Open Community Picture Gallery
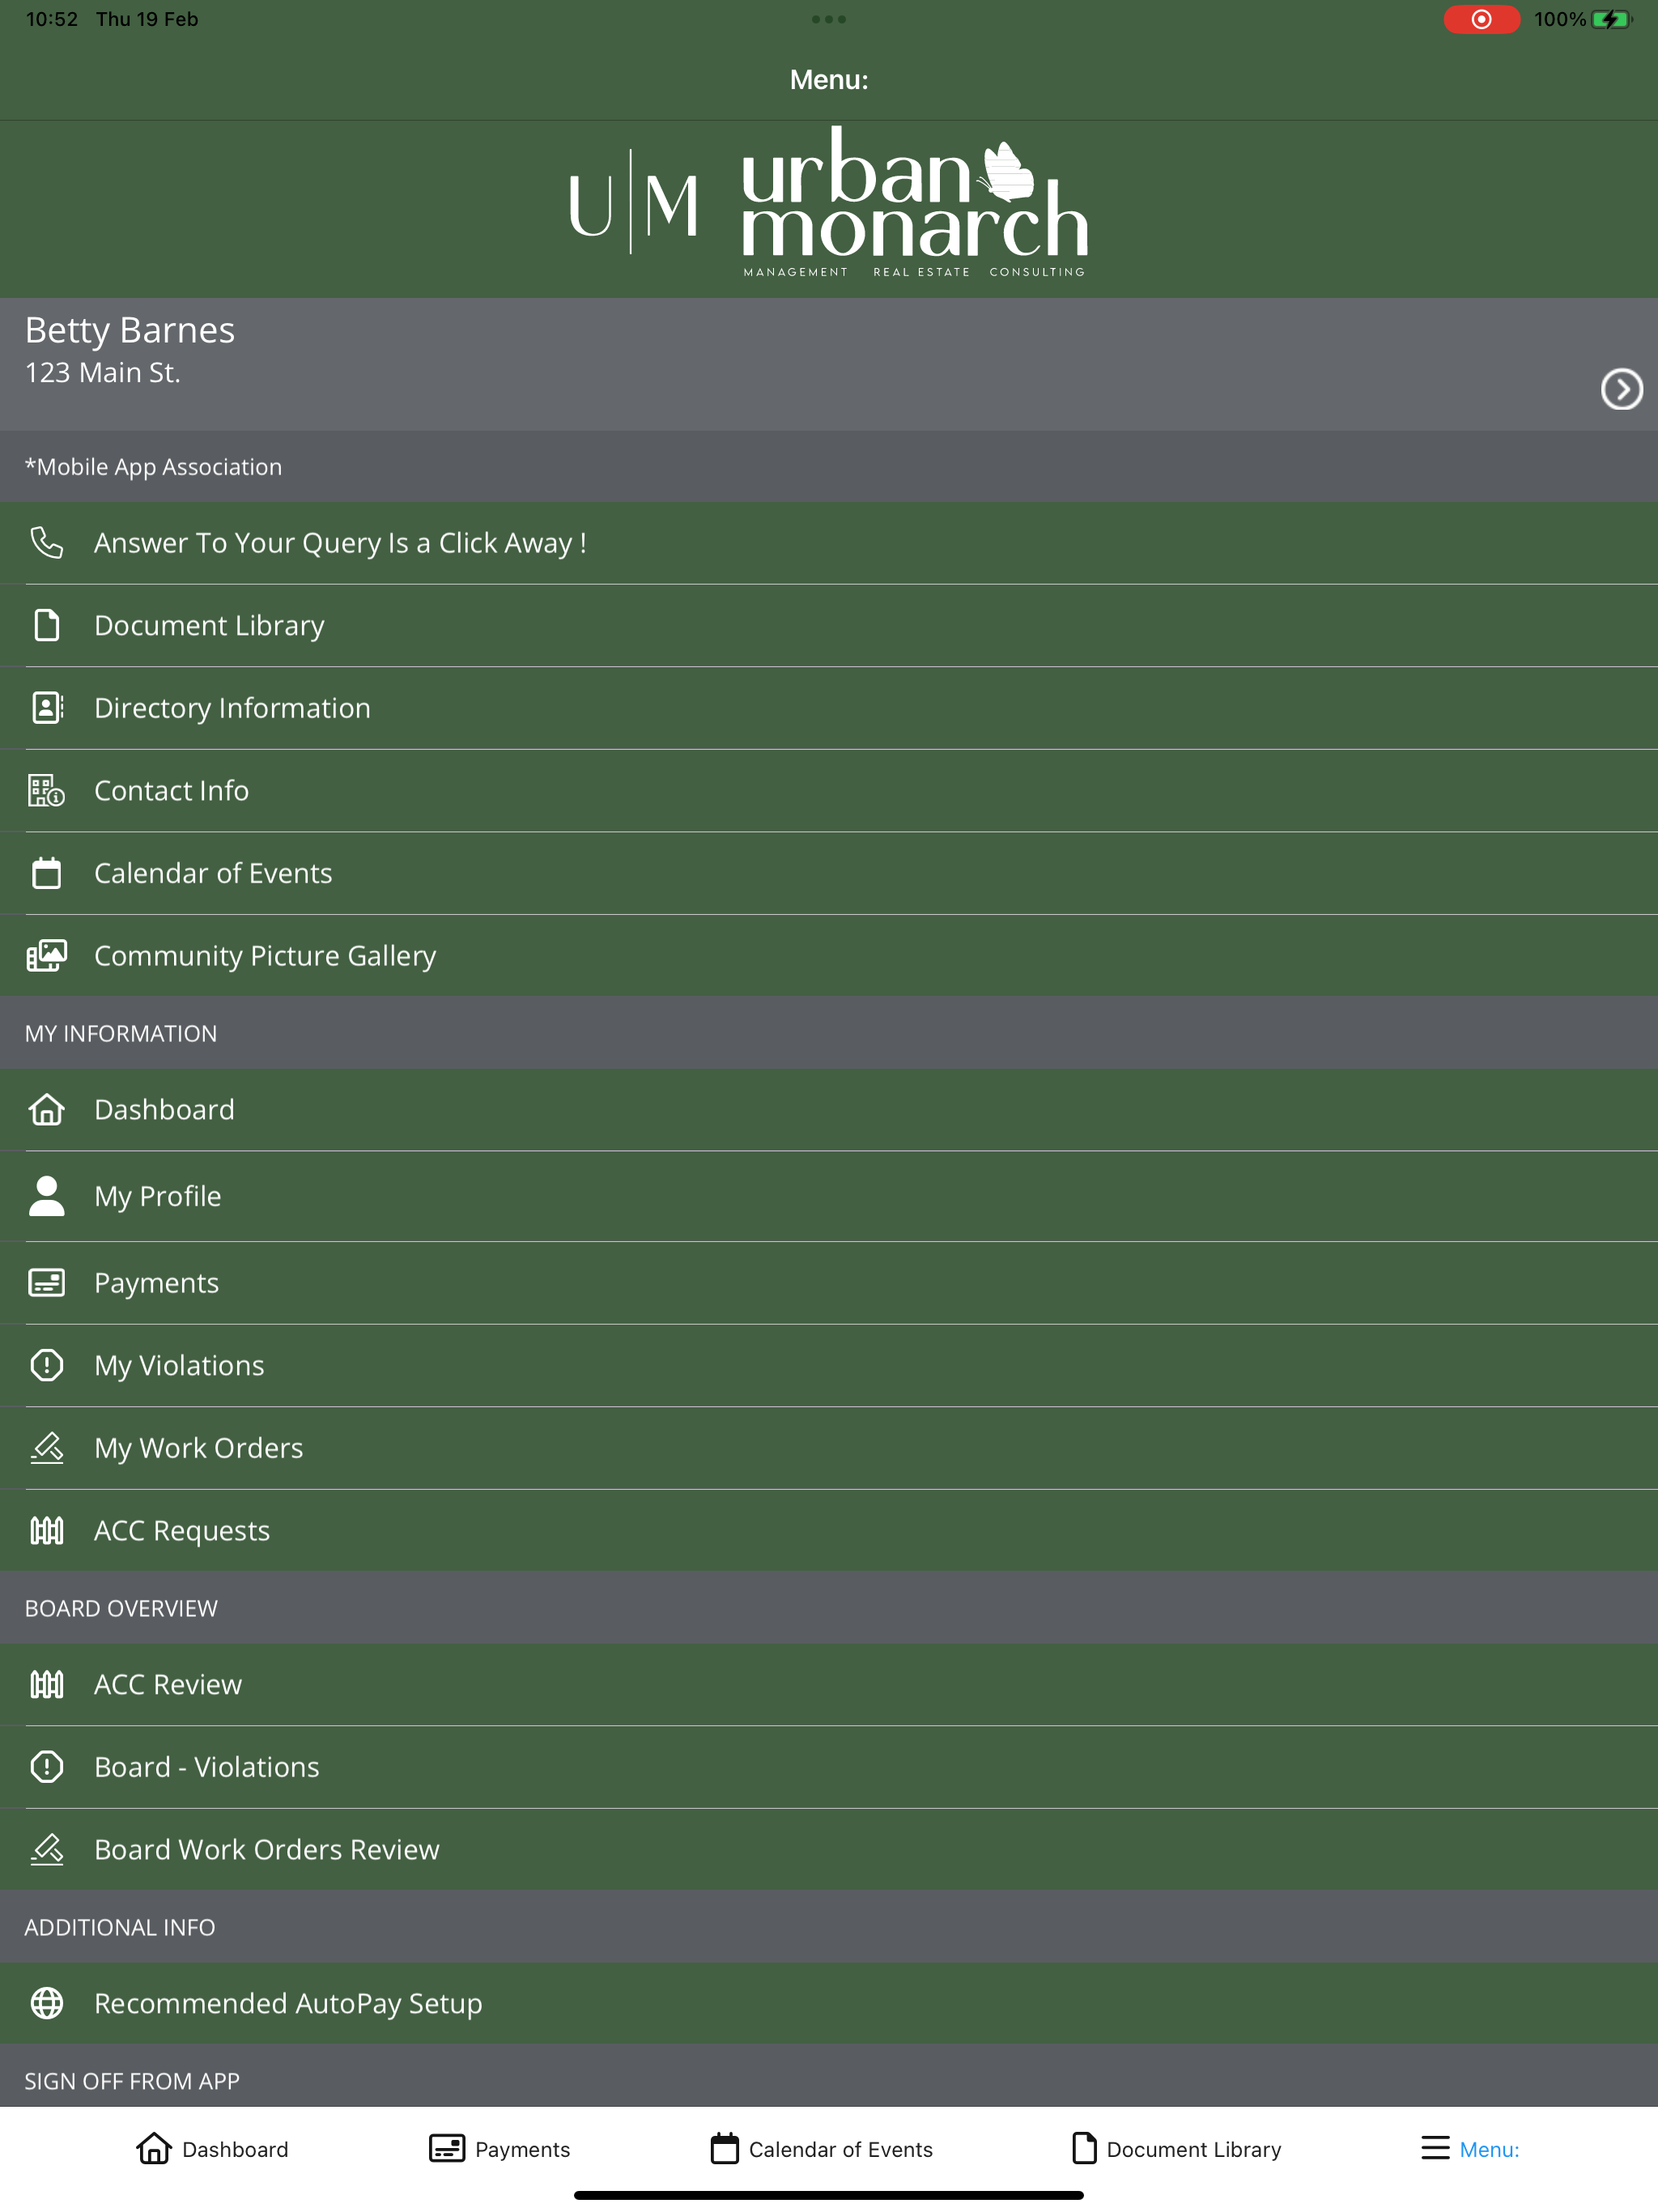Viewport: 1658px width, 2212px height. [829, 956]
